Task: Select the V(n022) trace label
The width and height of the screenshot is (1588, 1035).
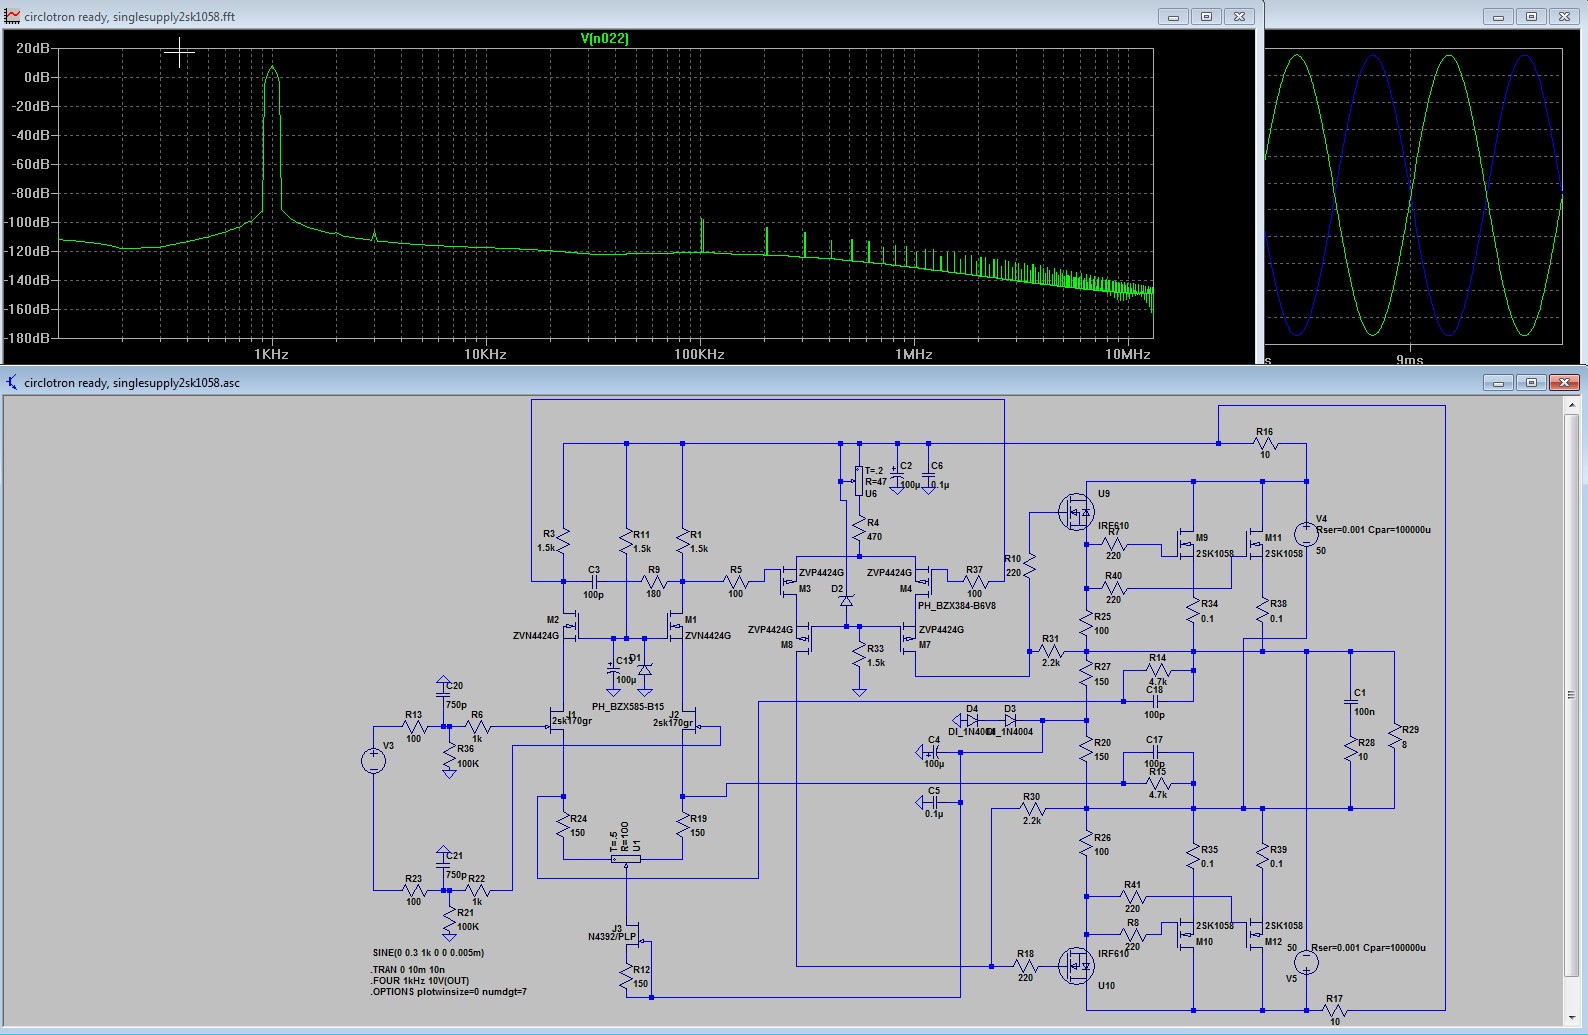Action: coord(604,38)
